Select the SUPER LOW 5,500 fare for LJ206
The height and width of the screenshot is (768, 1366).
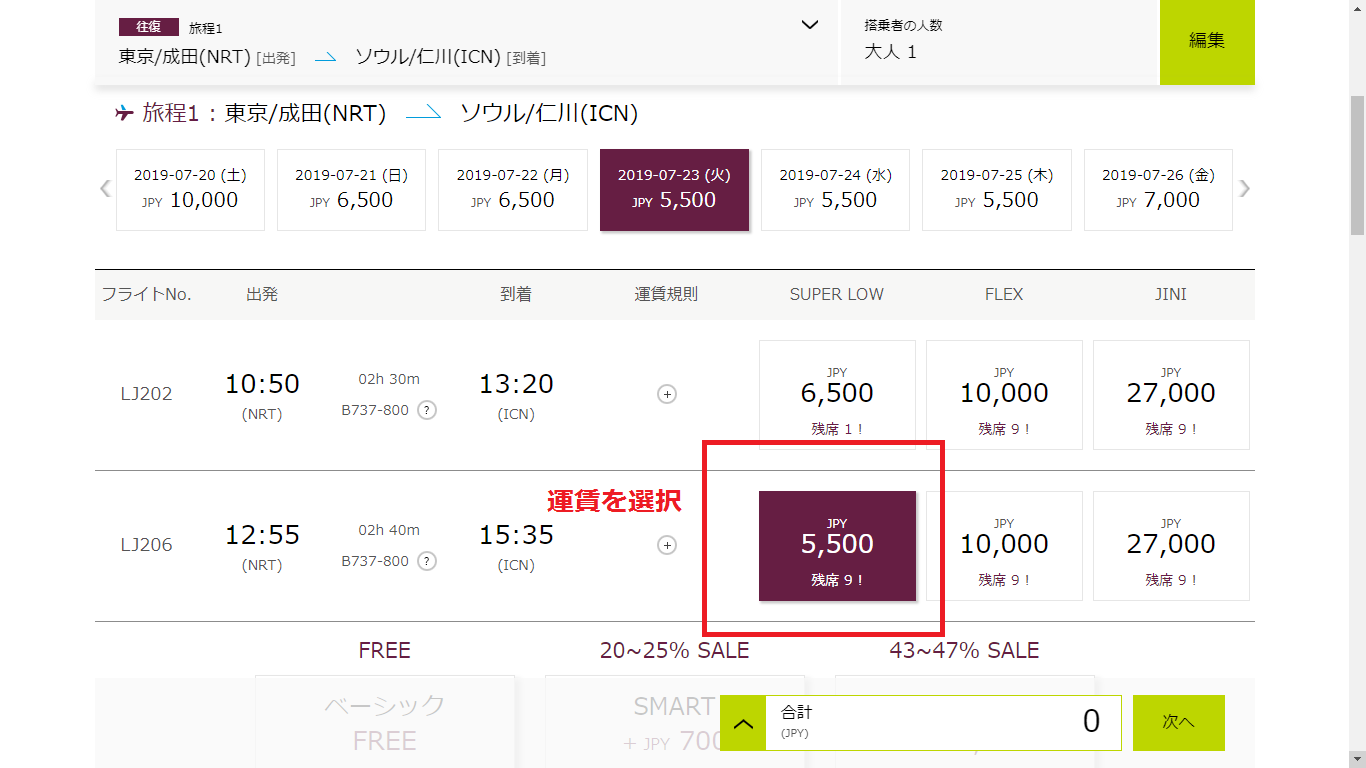[837, 546]
